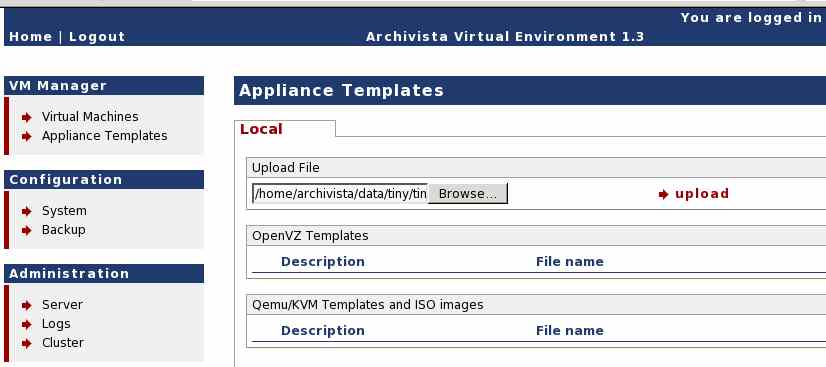Viewport: 826px width, 367px height.
Task: Click Description column under Qemu/KVM Templates
Action: 322,331
